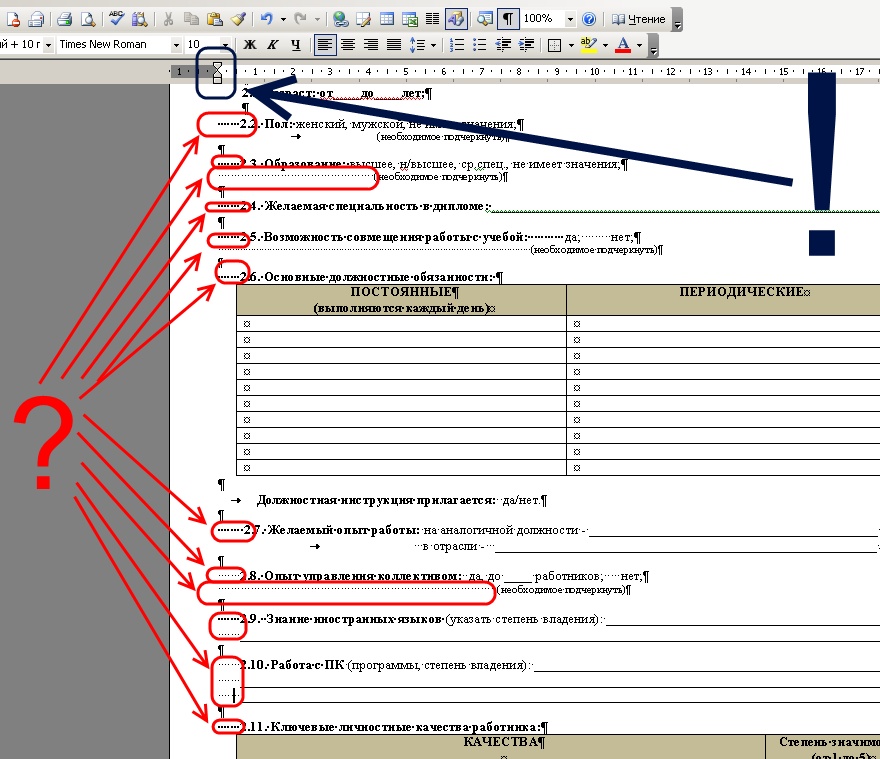Open Word Help with the question mark icon

[x=589, y=19]
